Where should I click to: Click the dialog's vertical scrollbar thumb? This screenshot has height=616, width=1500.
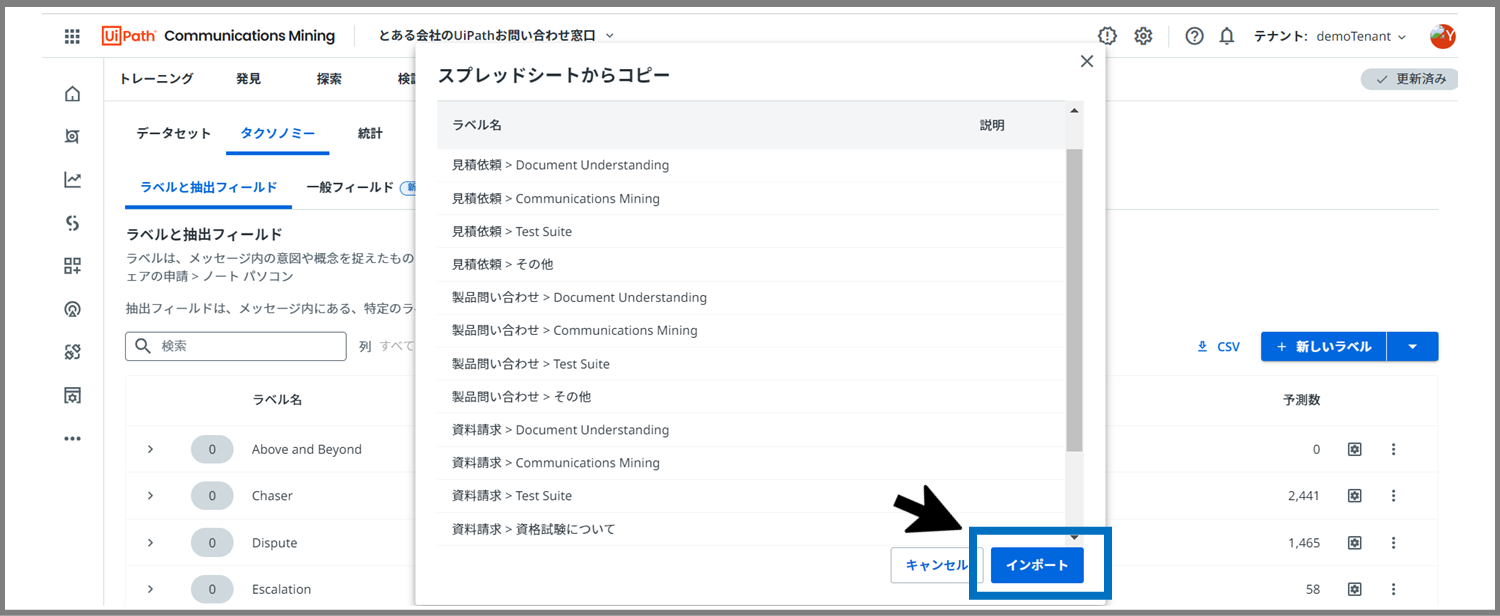(1074, 300)
